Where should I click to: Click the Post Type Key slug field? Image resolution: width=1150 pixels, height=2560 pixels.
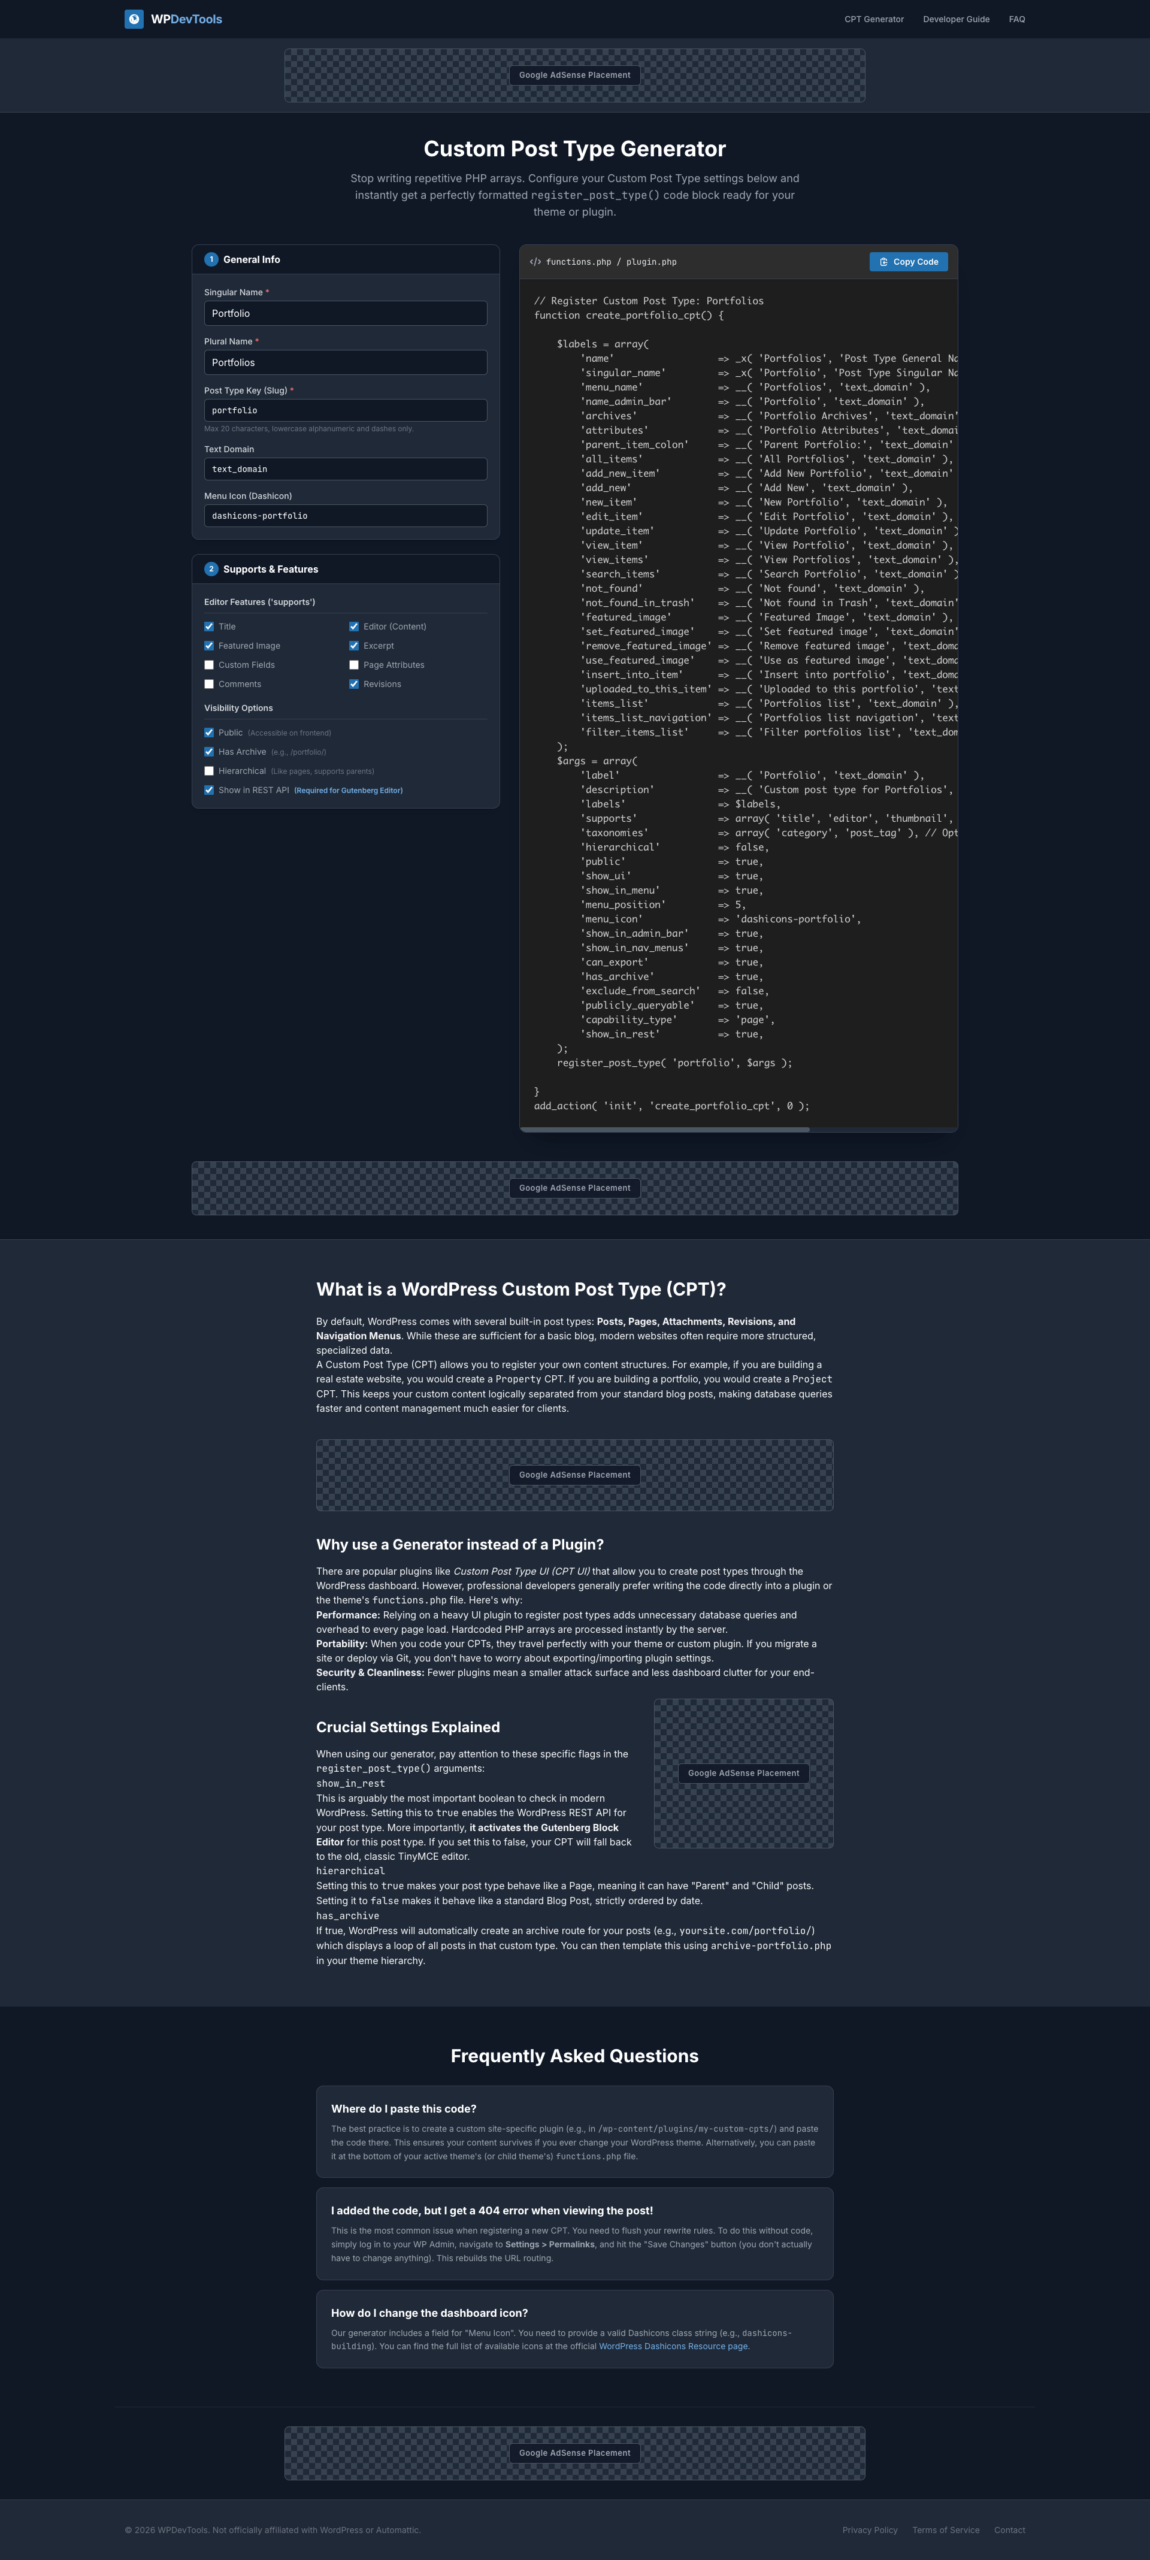(x=345, y=410)
